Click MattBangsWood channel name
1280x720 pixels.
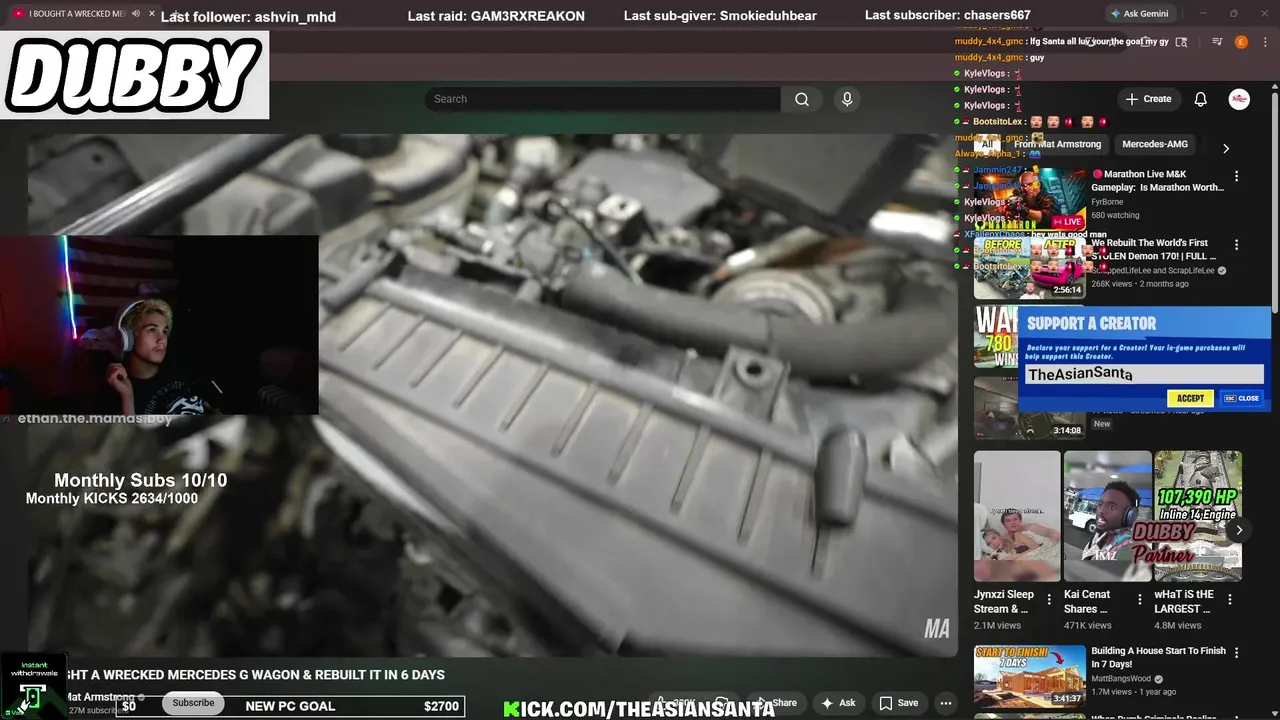pyautogui.click(x=1121, y=678)
